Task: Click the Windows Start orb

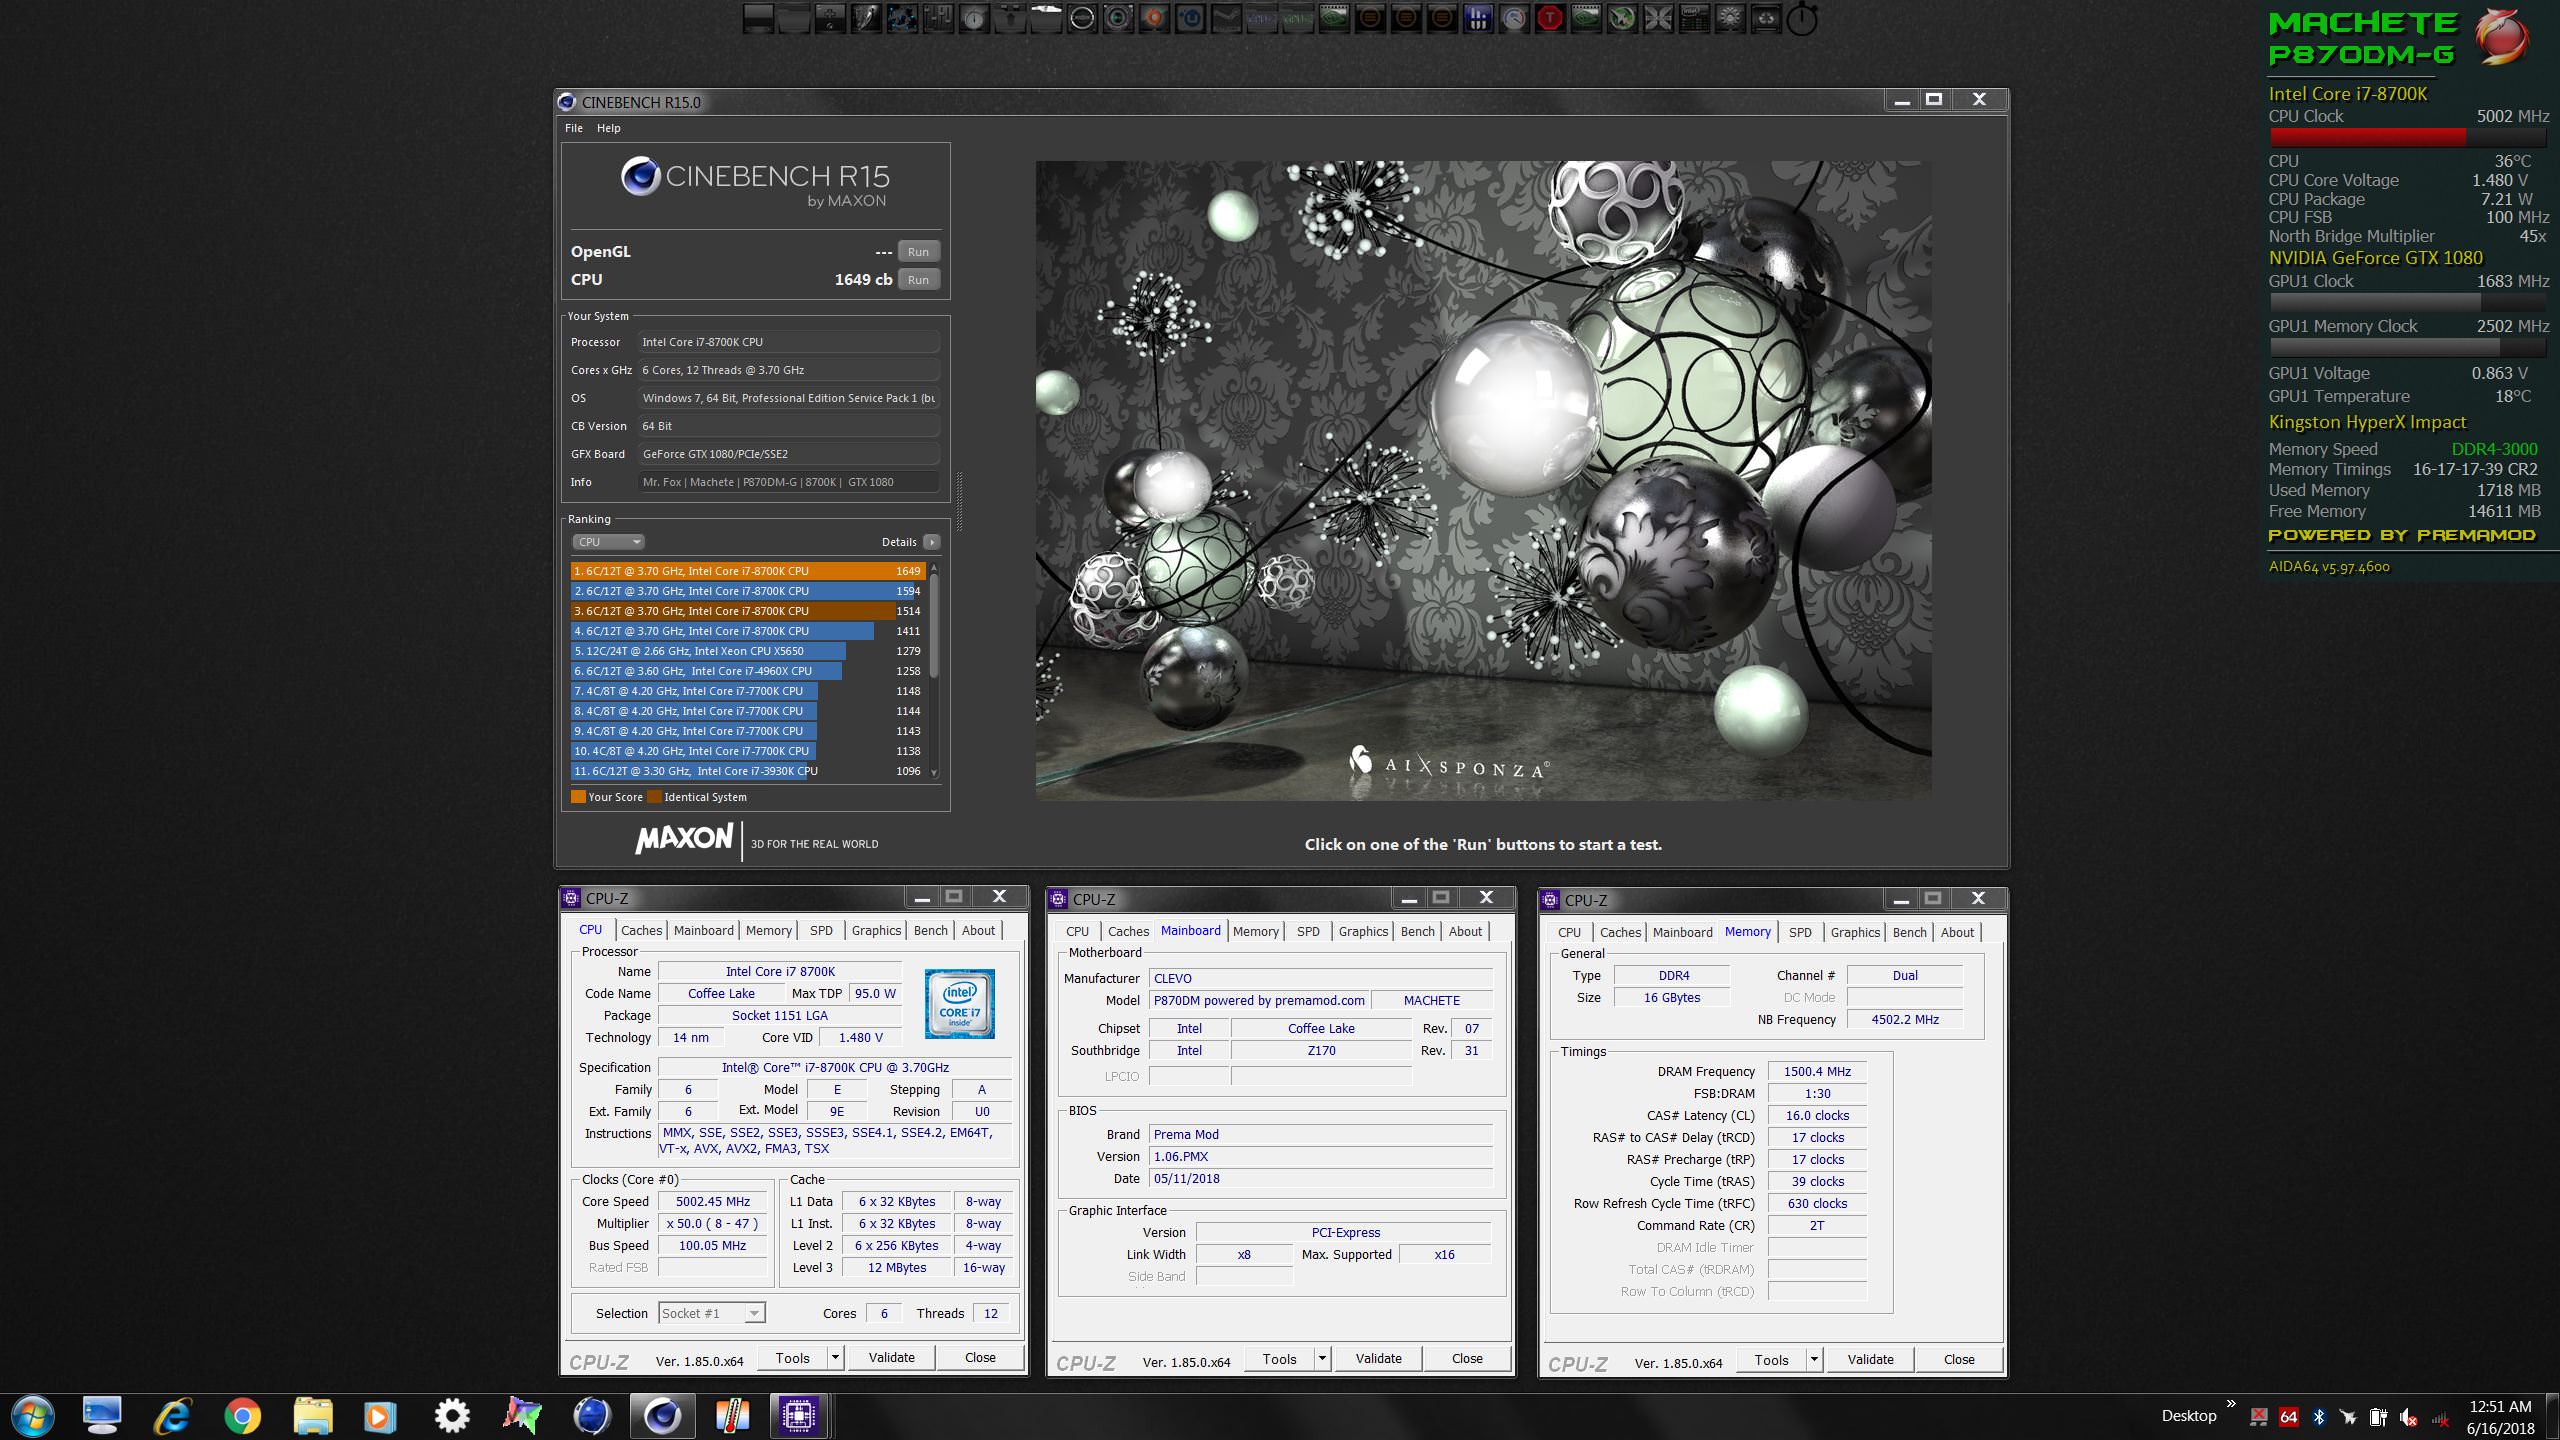Action: click(32, 1415)
